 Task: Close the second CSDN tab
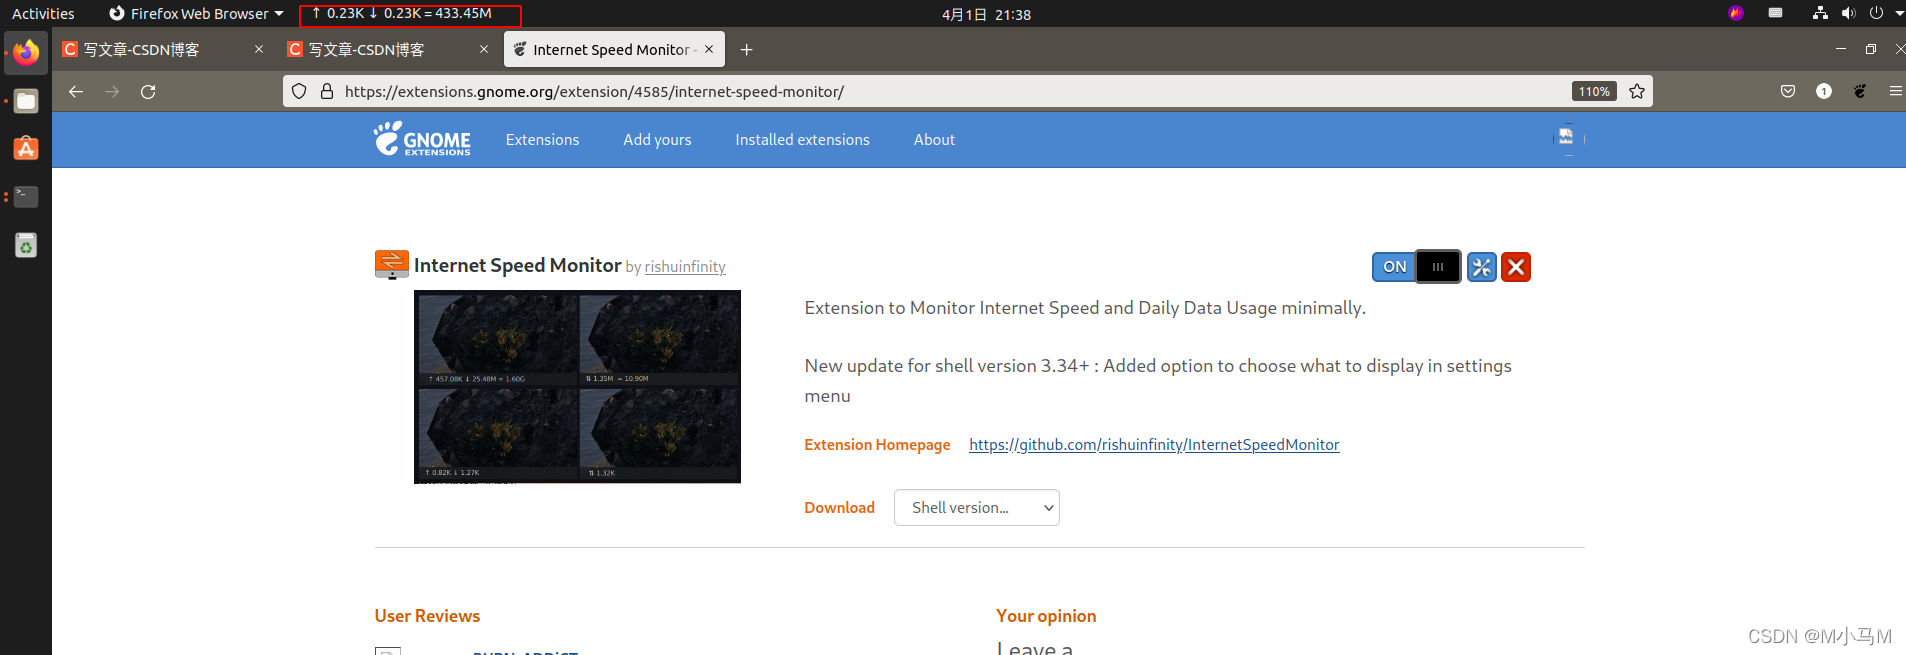[x=484, y=49]
